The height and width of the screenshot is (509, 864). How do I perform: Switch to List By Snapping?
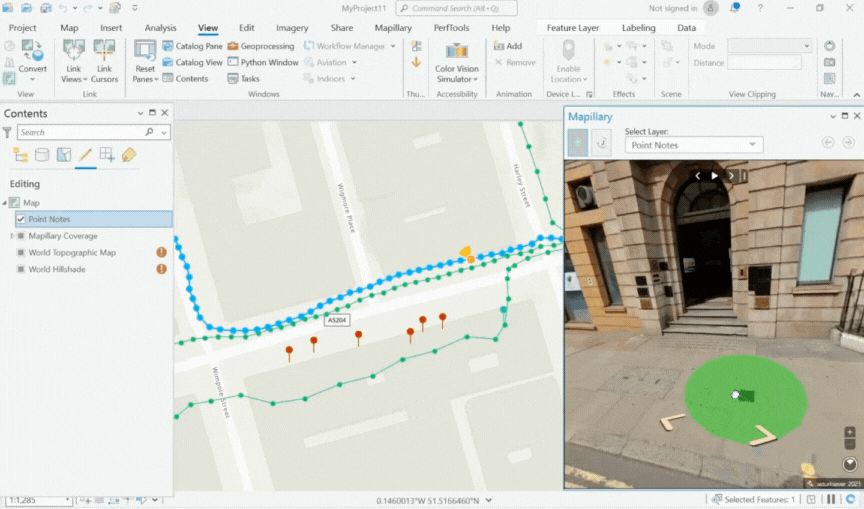[107, 155]
